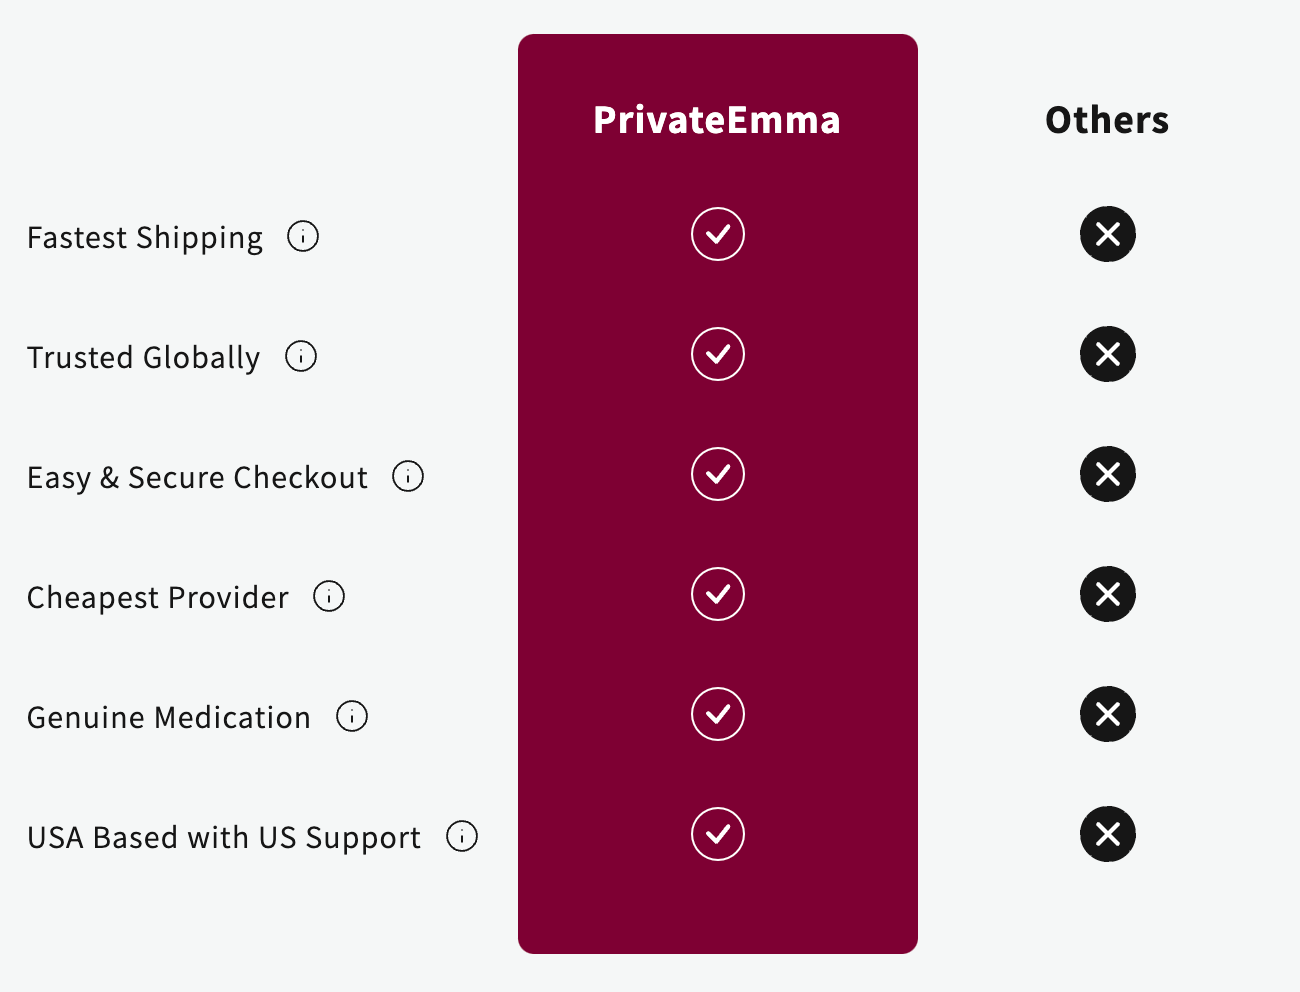
Task: Click PrivateEmma checkmark for Fastest Shipping
Action: [x=718, y=234]
